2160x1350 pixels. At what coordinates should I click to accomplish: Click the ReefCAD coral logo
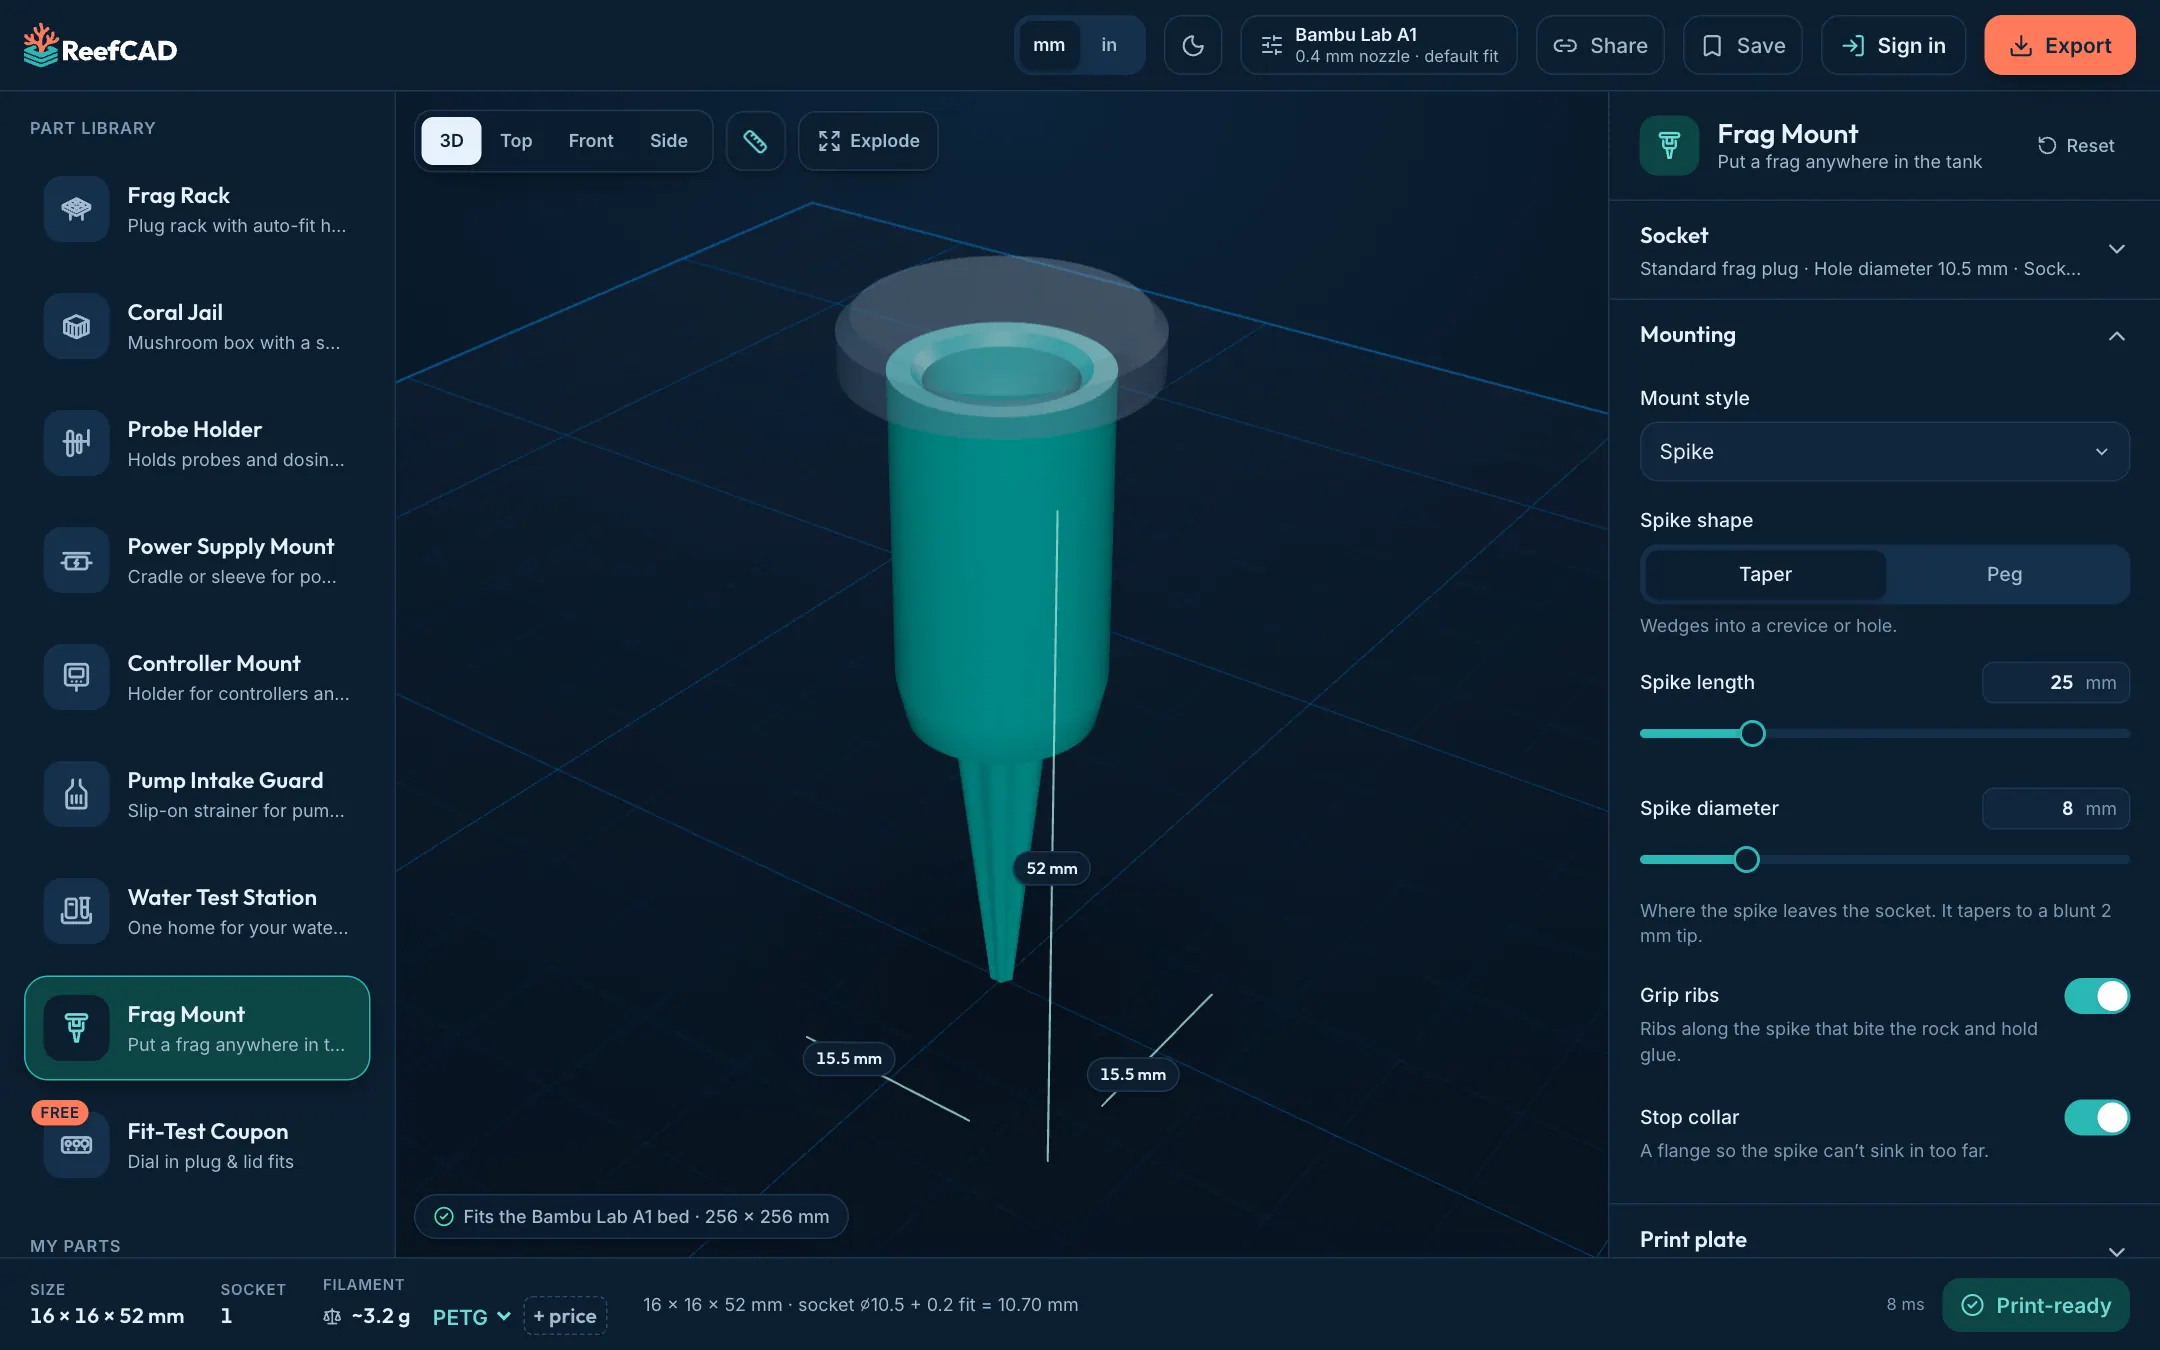[41, 46]
